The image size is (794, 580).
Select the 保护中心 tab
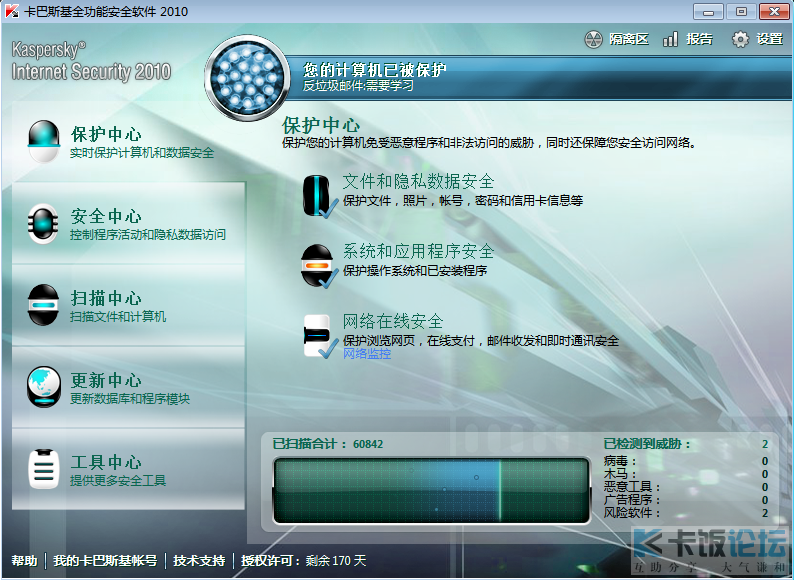(x=129, y=142)
